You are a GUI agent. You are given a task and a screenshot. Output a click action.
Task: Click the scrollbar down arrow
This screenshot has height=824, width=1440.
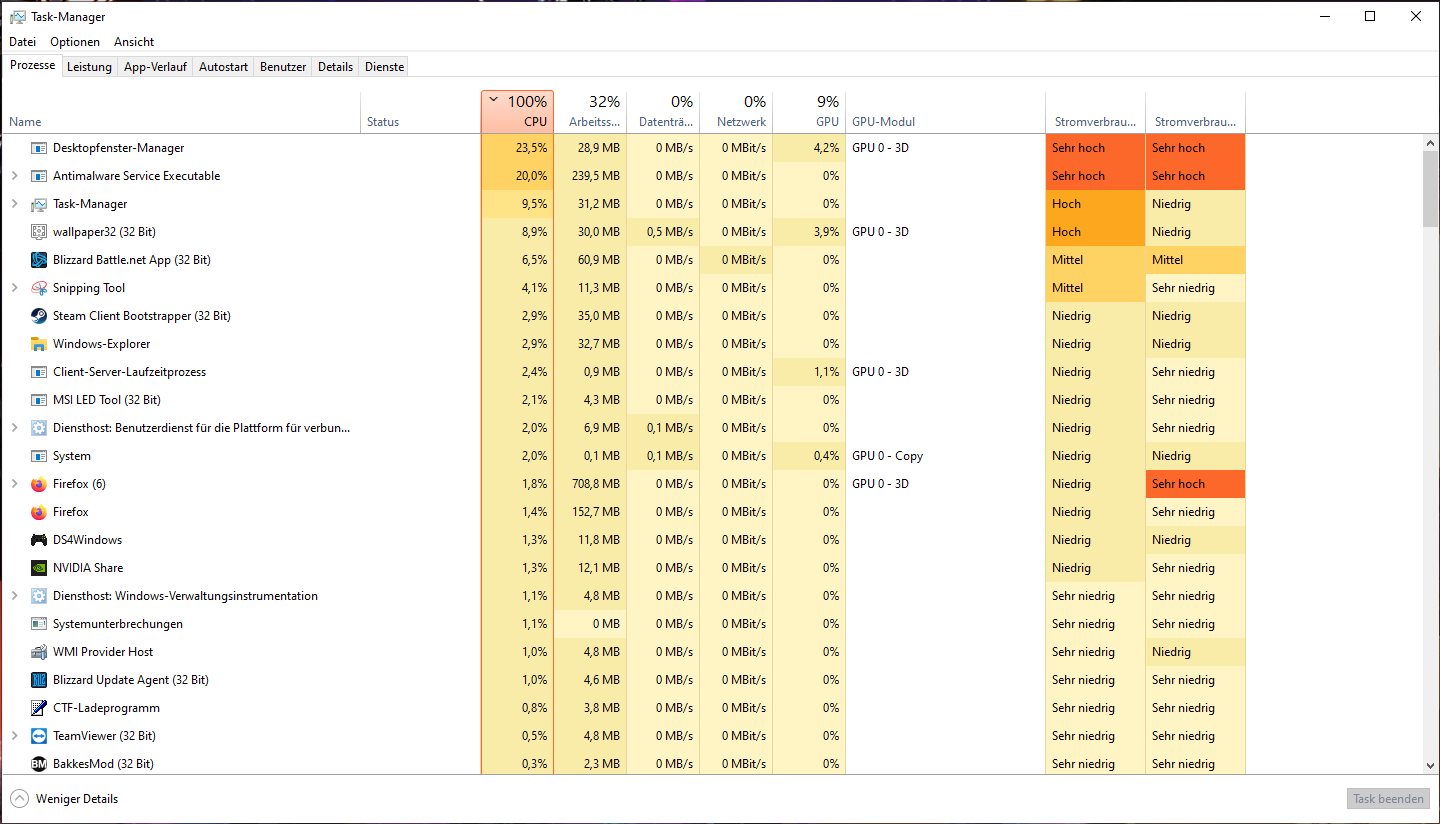click(x=1430, y=766)
